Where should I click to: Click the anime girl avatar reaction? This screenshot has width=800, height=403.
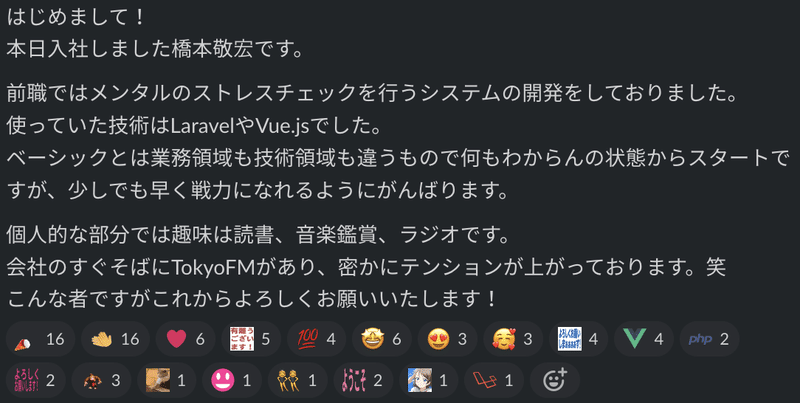[x=429, y=380]
